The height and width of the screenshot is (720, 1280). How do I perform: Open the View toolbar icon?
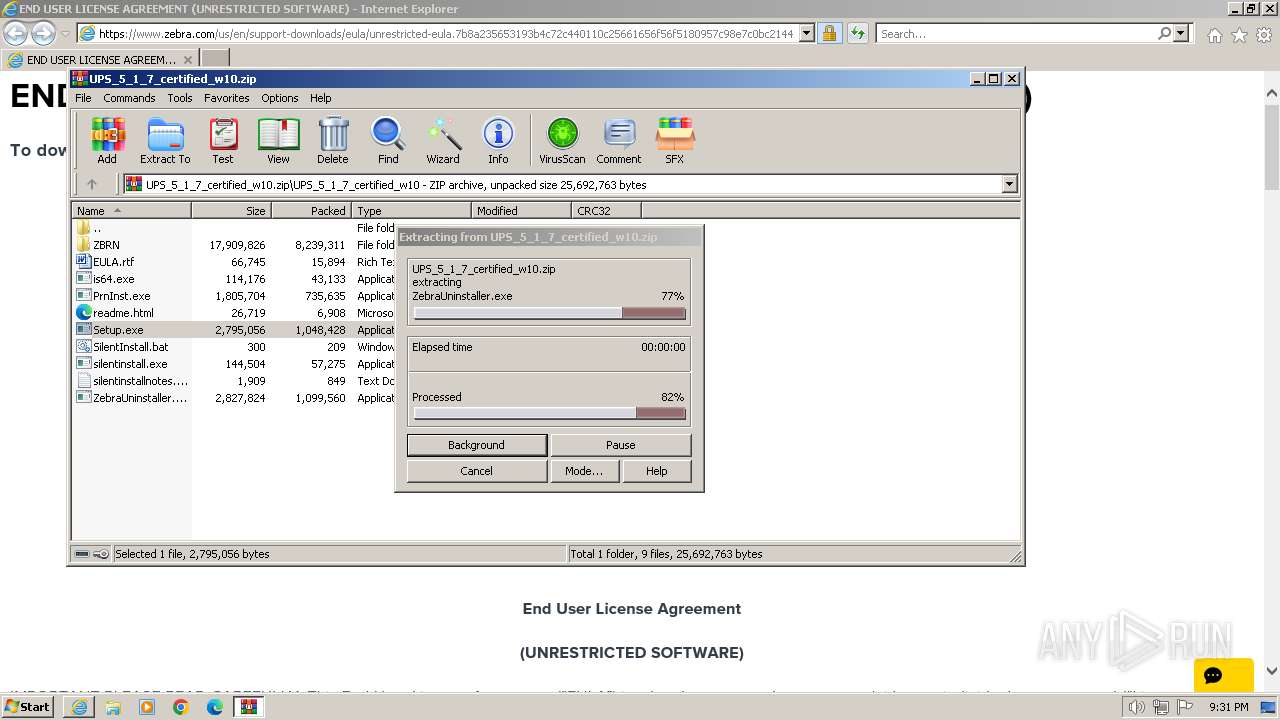coord(278,140)
